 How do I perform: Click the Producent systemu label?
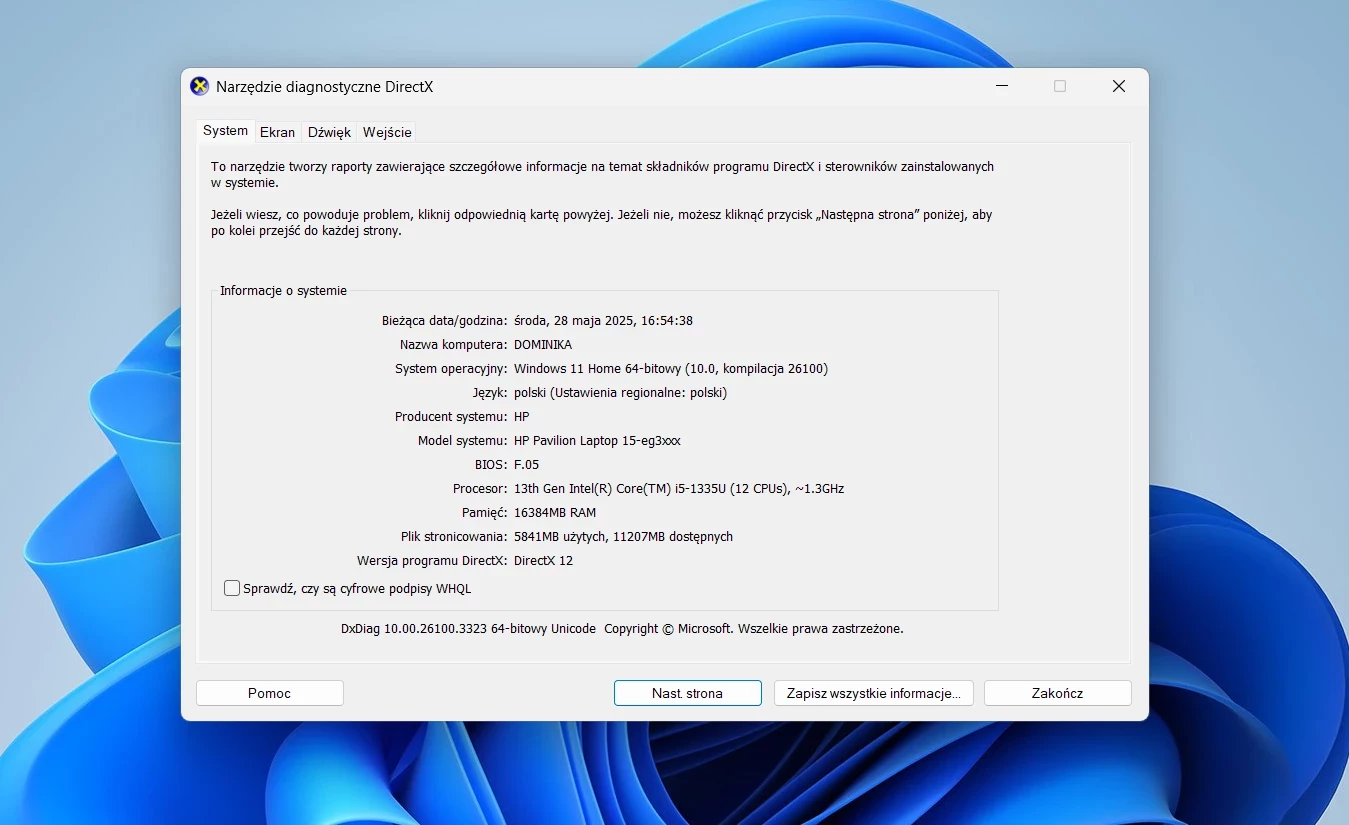(x=451, y=417)
